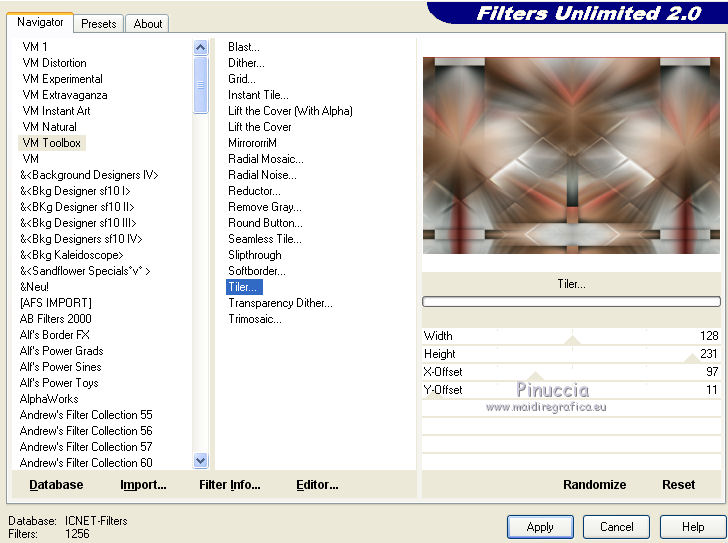Select Alf's Power Grads category
728x543 pixels.
(62, 351)
